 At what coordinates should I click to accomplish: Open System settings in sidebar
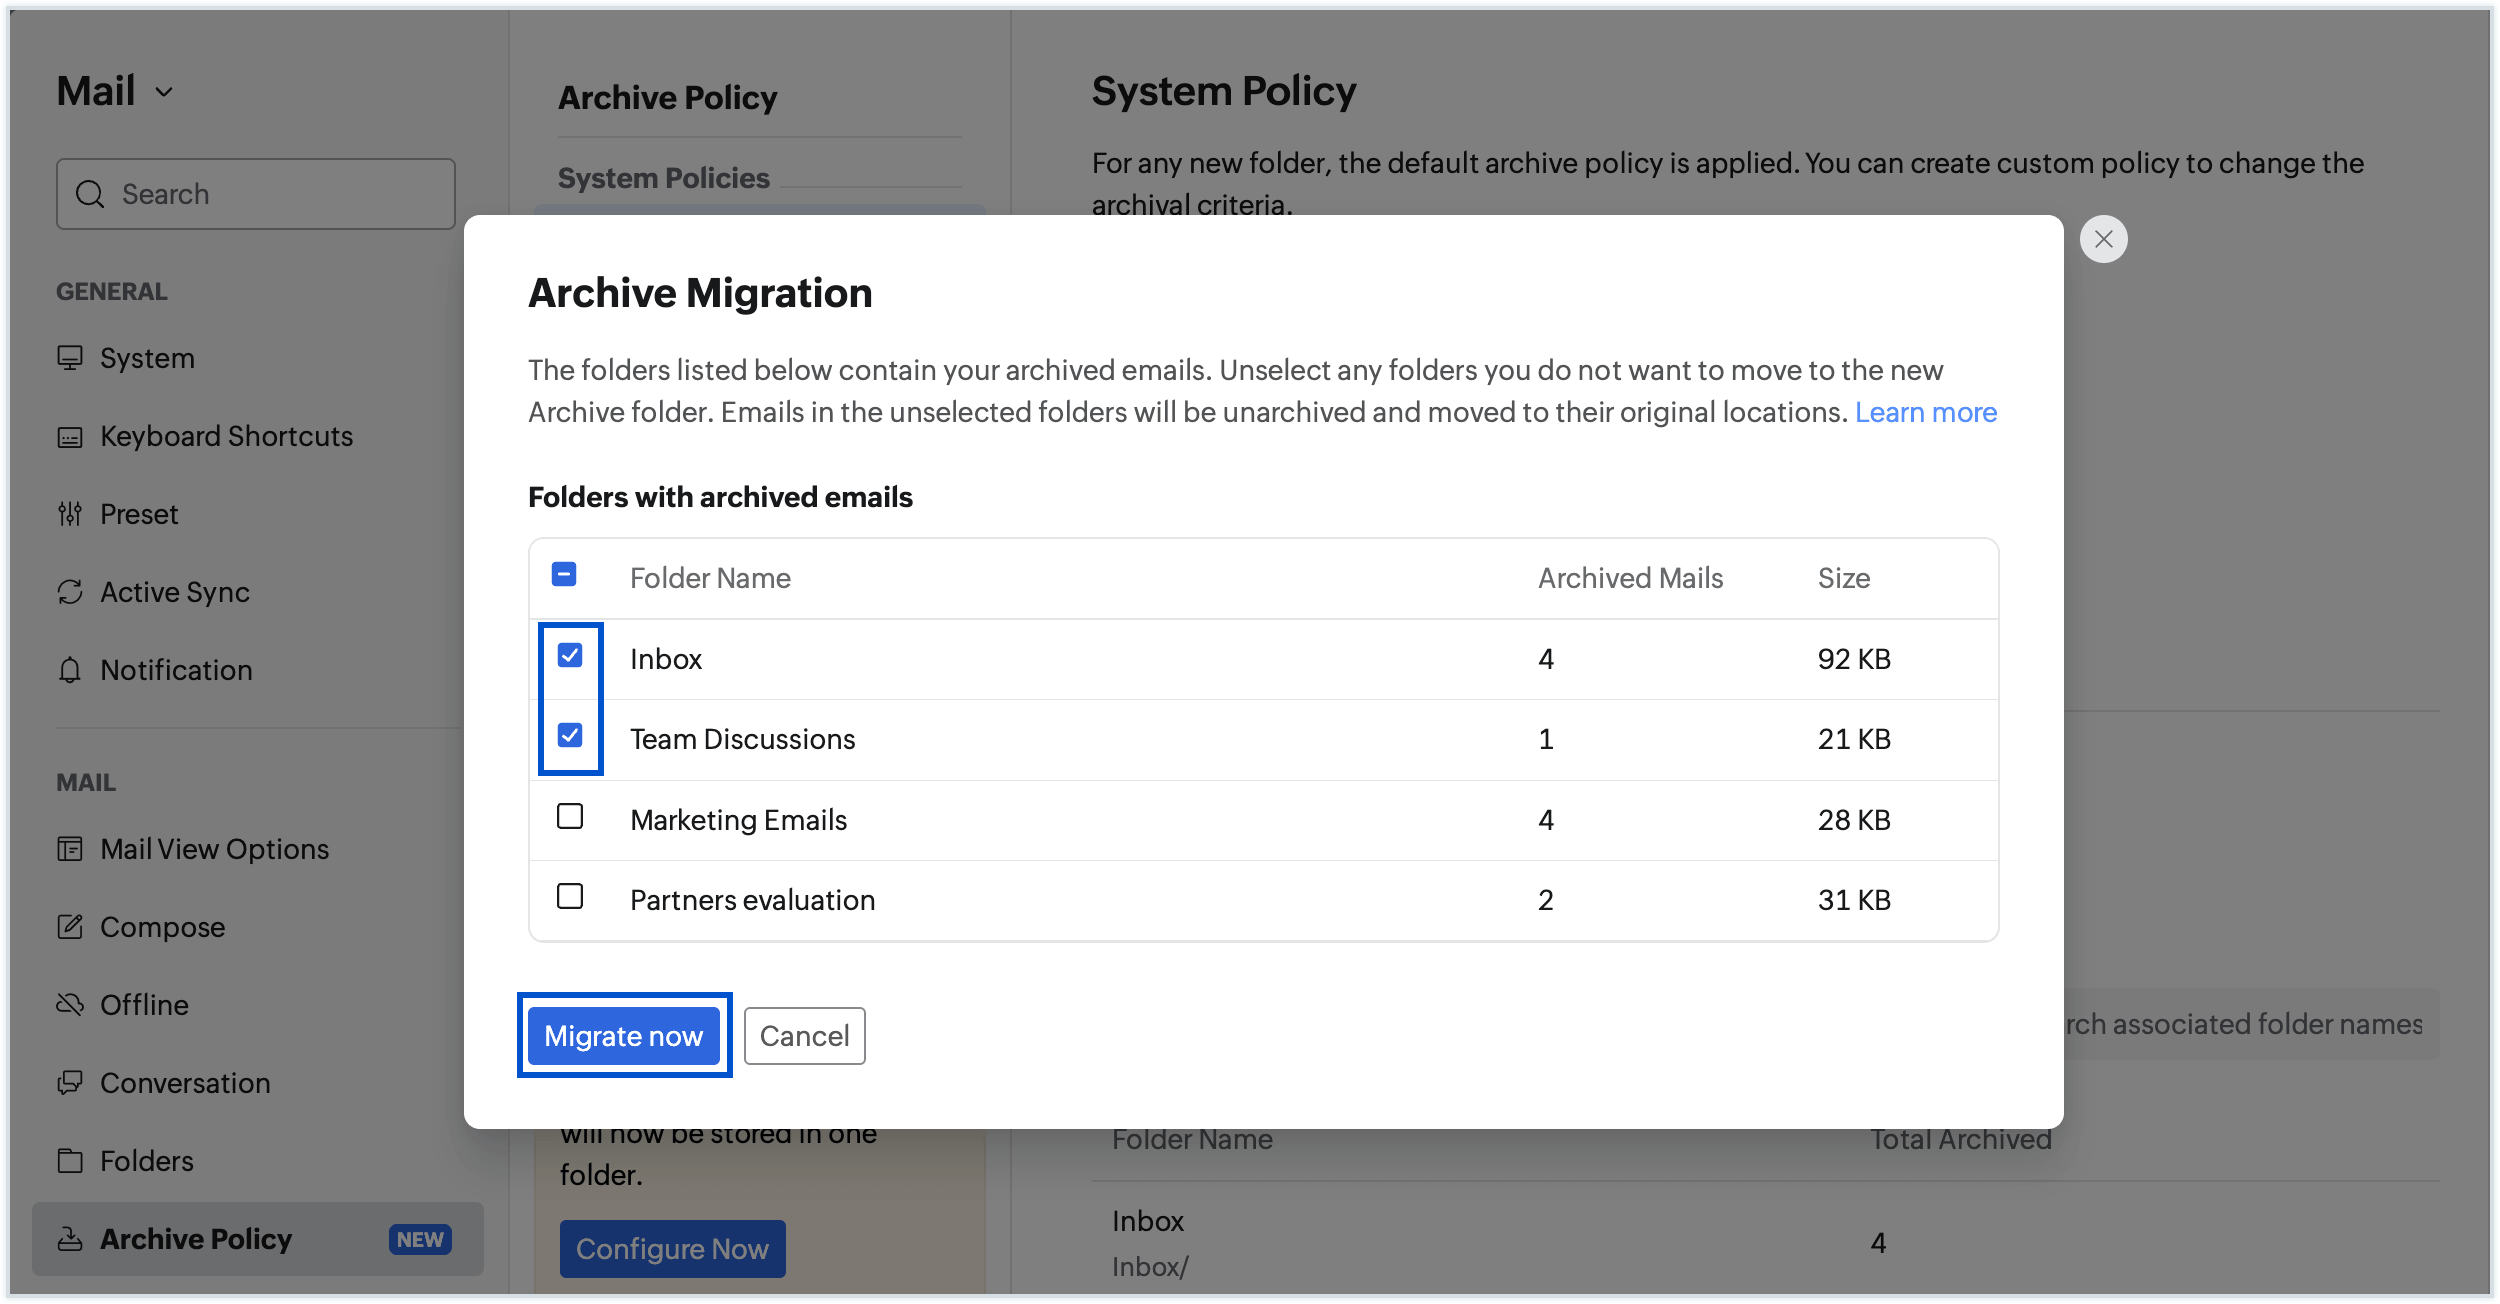coord(147,358)
